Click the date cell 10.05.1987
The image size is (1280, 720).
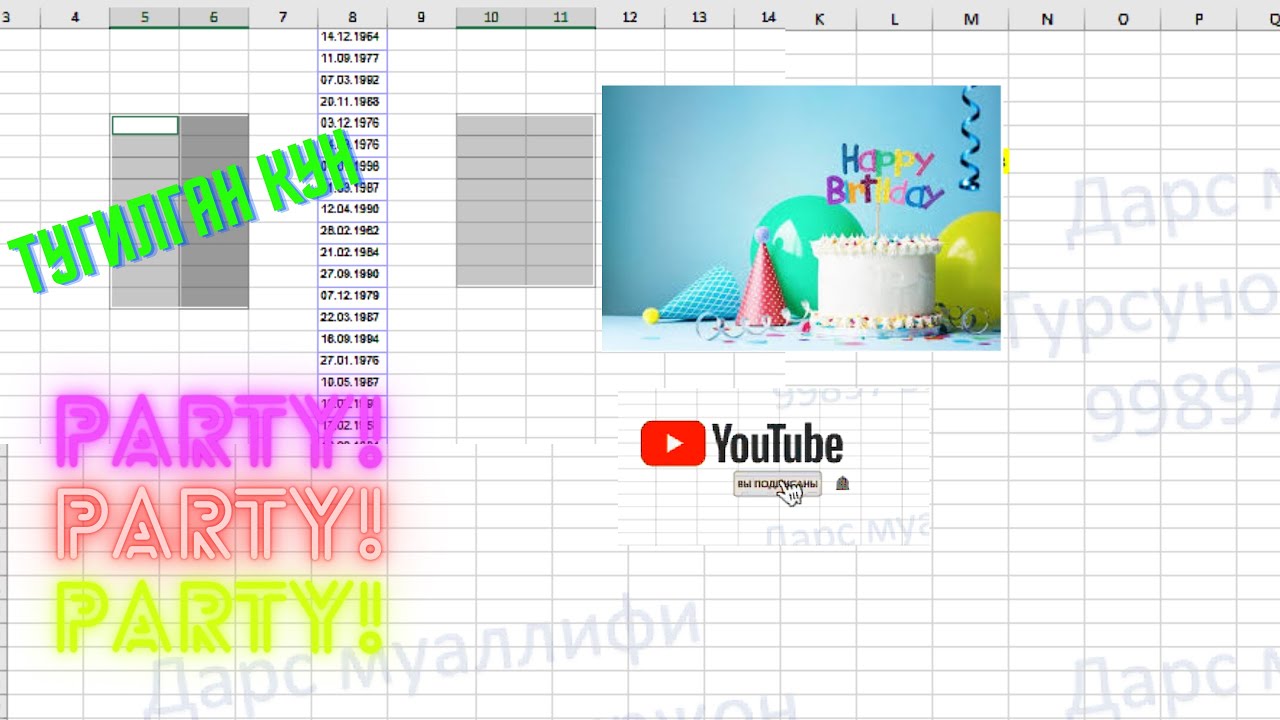click(352, 383)
